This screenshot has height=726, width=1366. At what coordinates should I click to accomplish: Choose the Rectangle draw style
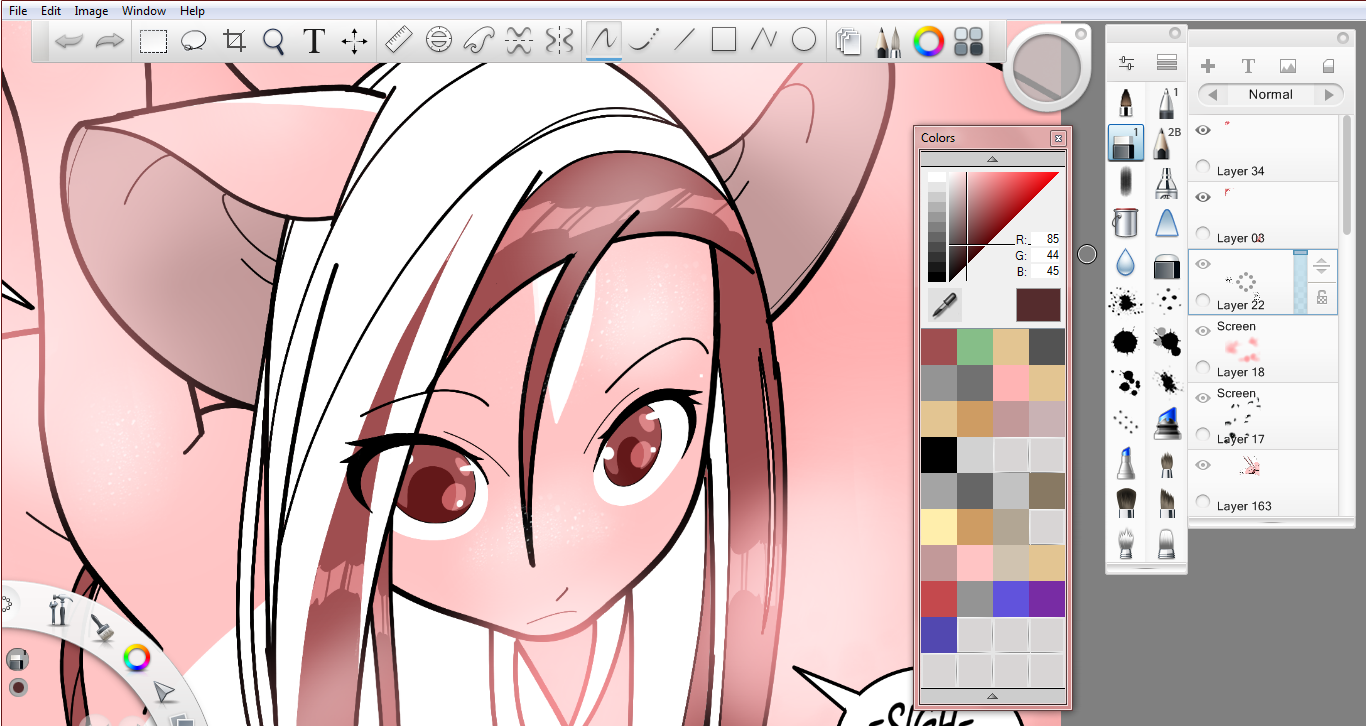[724, 41]
